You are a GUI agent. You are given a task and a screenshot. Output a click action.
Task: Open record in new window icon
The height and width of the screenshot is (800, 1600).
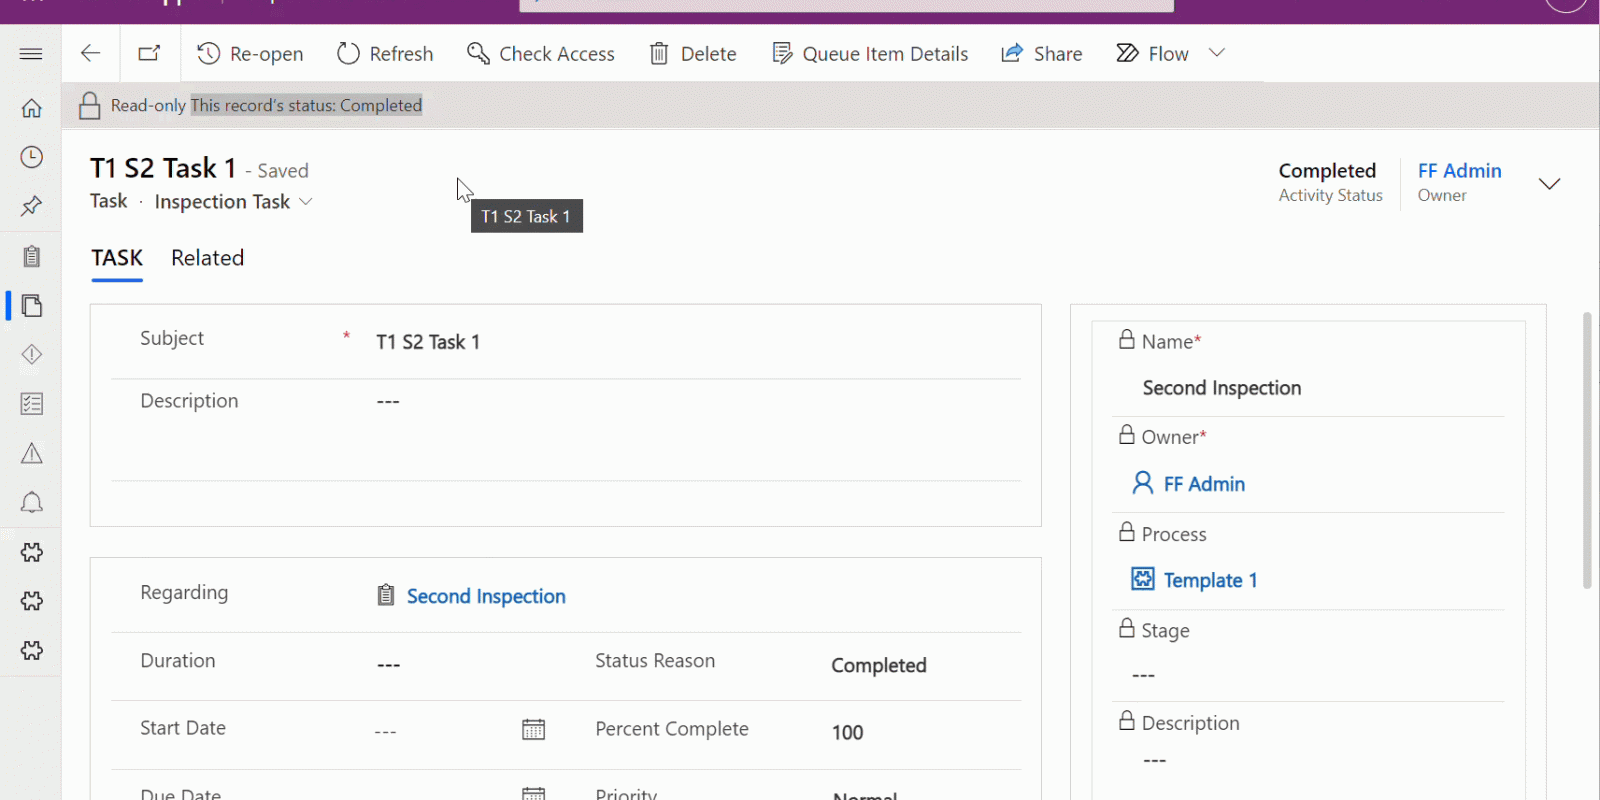click(150, 54)
